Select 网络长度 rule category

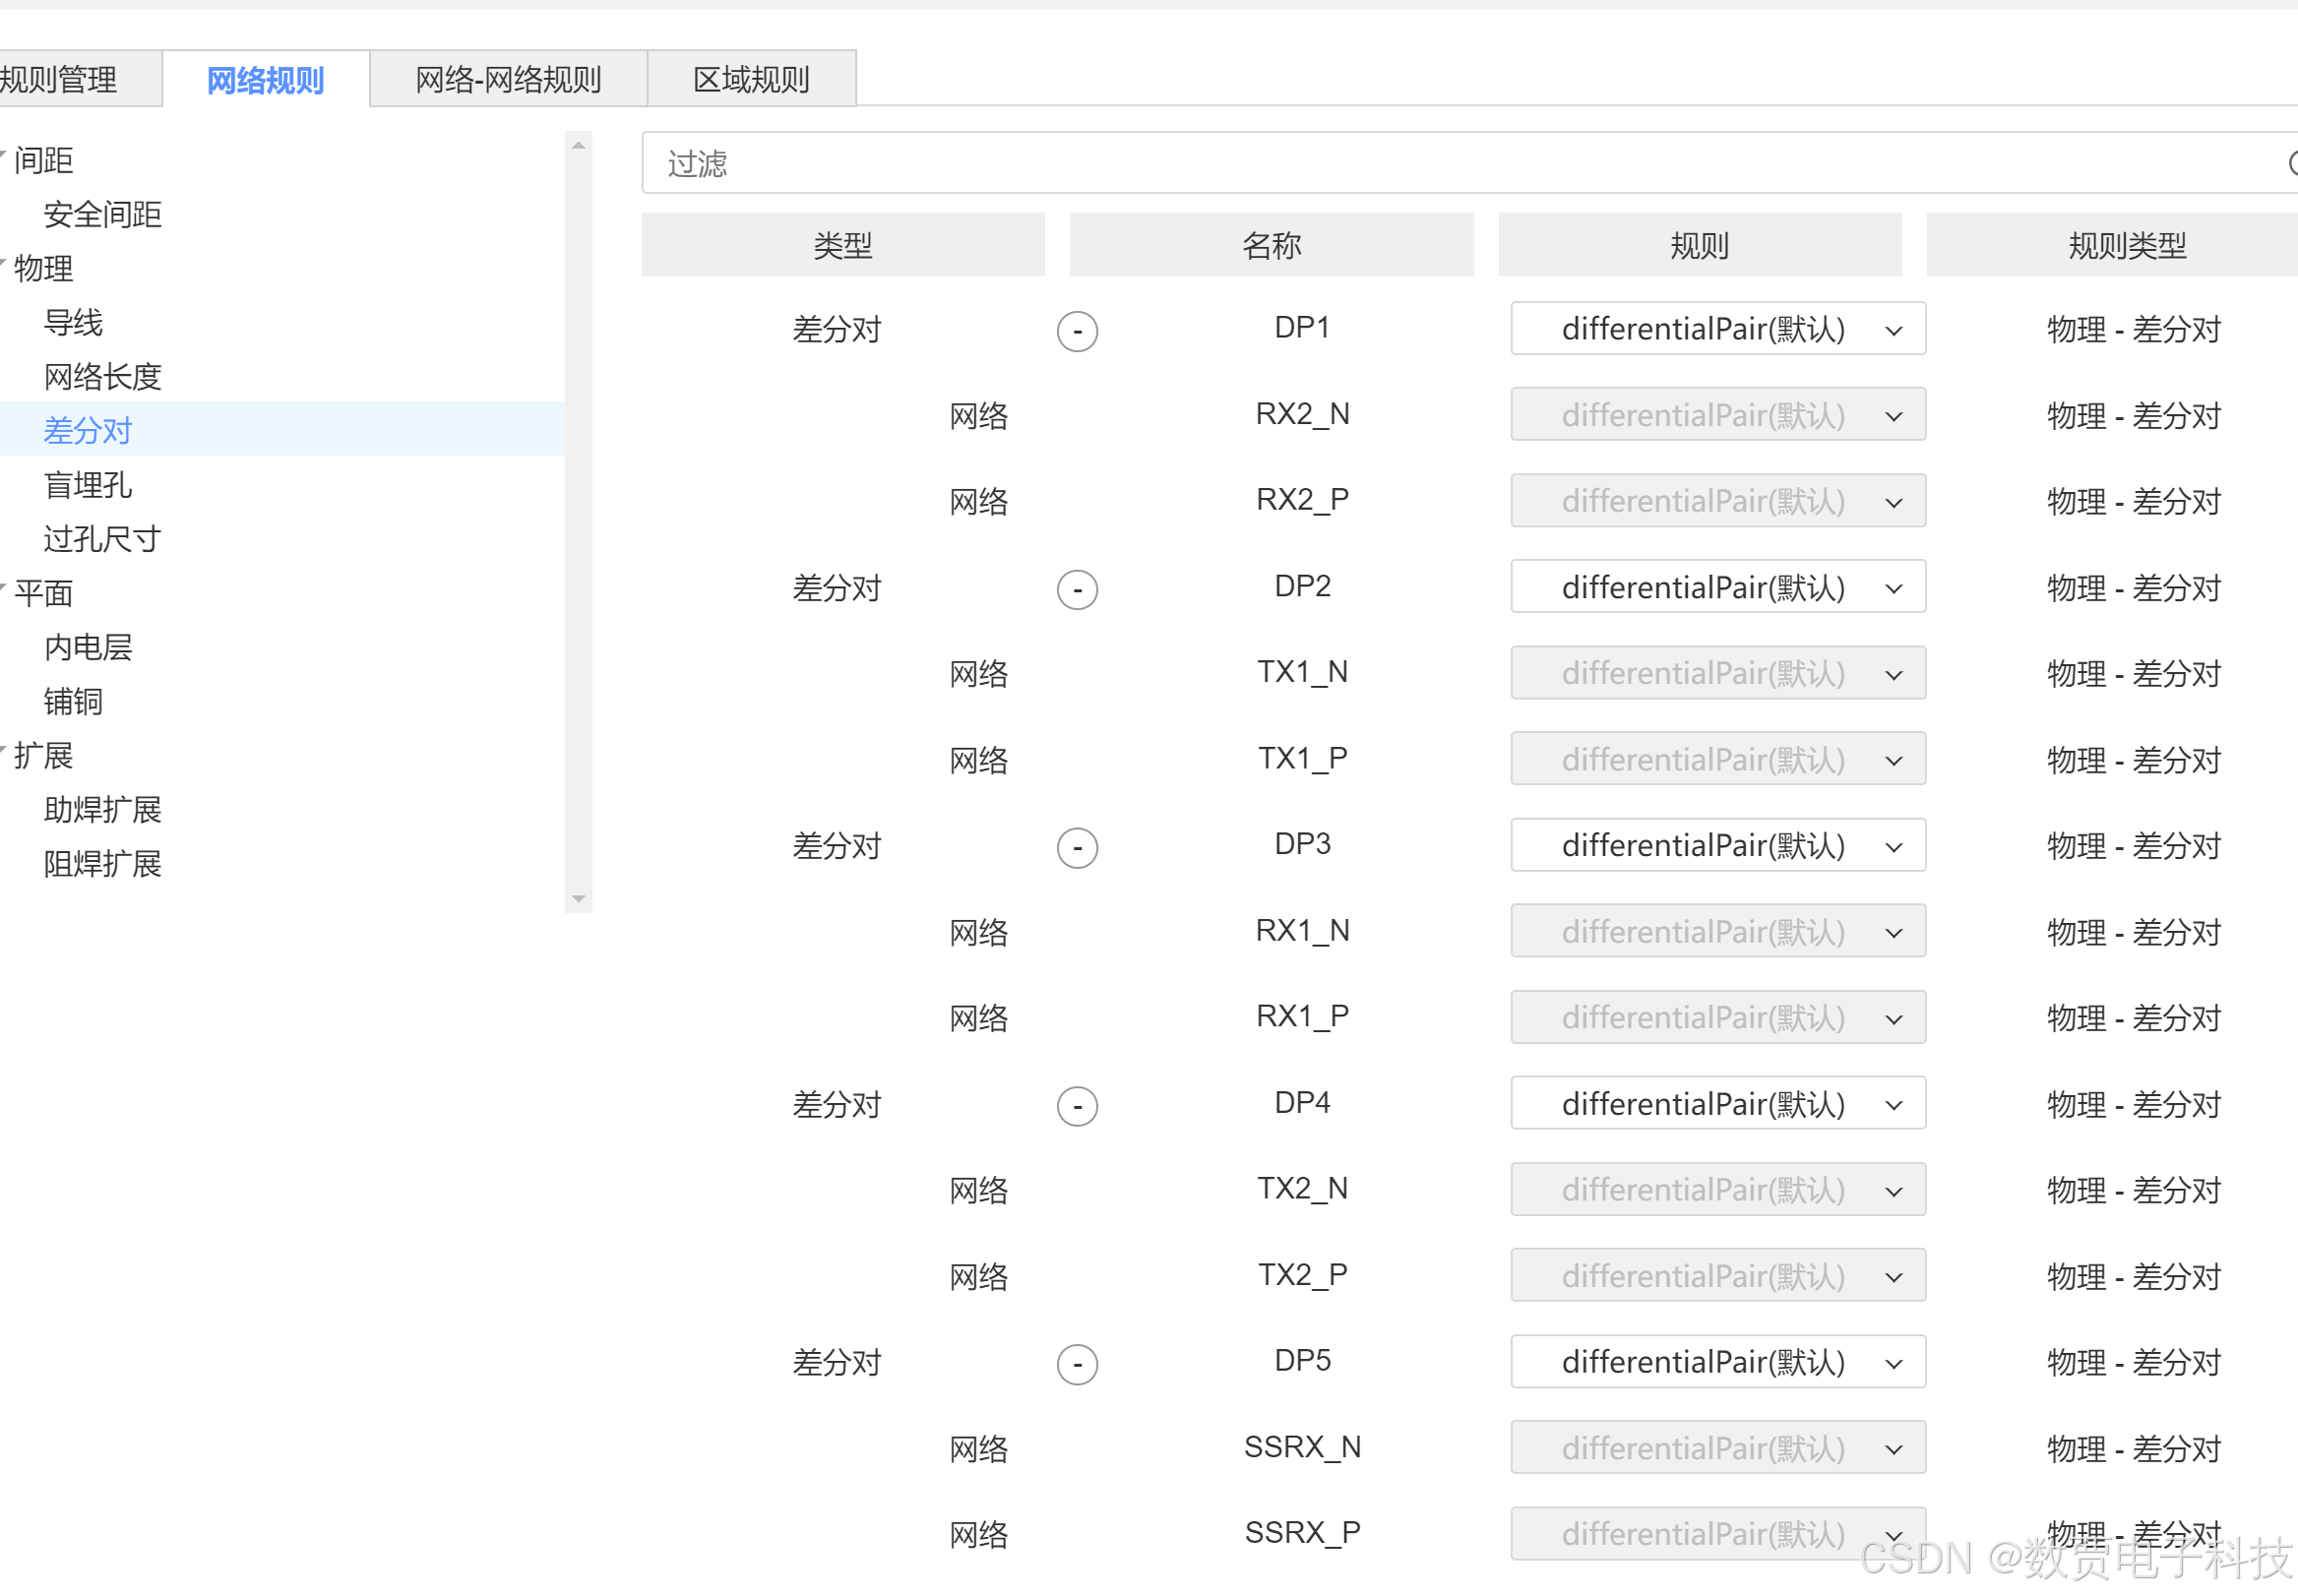102,377
